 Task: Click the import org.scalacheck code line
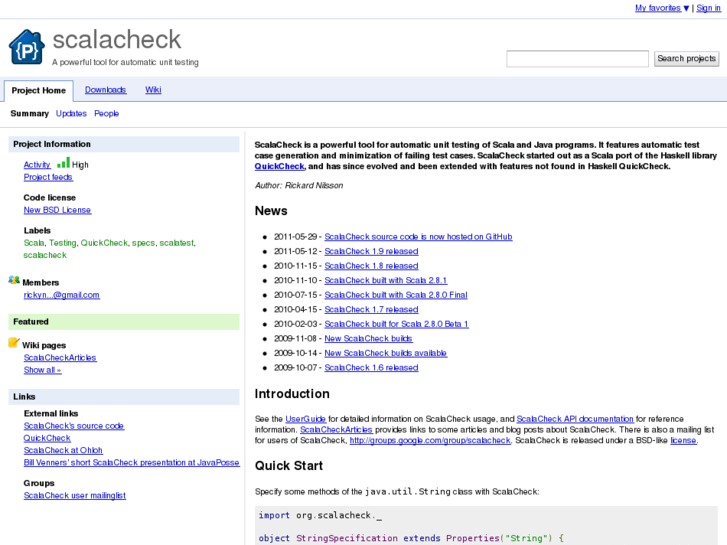pos(320,516)
